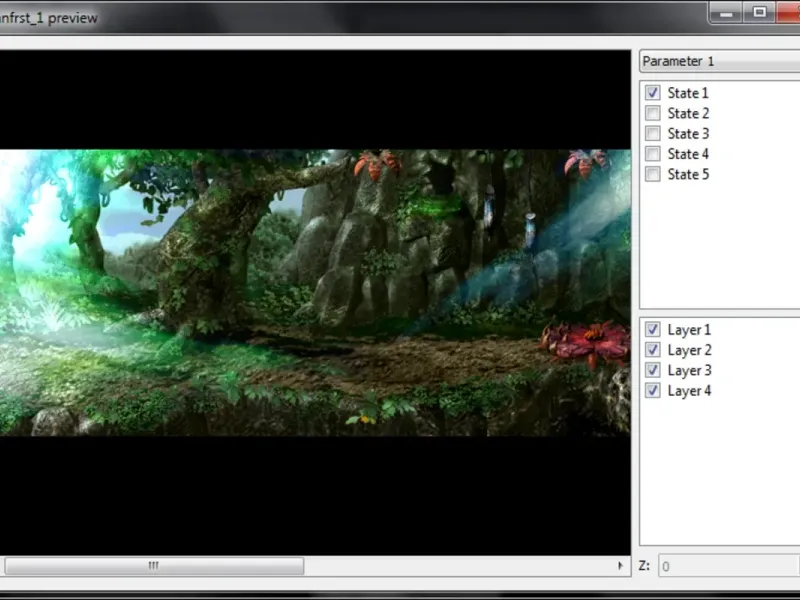
Task: Disable the Layer 2 checkbox
Action: pyautogui.click(x=652, y=350)
